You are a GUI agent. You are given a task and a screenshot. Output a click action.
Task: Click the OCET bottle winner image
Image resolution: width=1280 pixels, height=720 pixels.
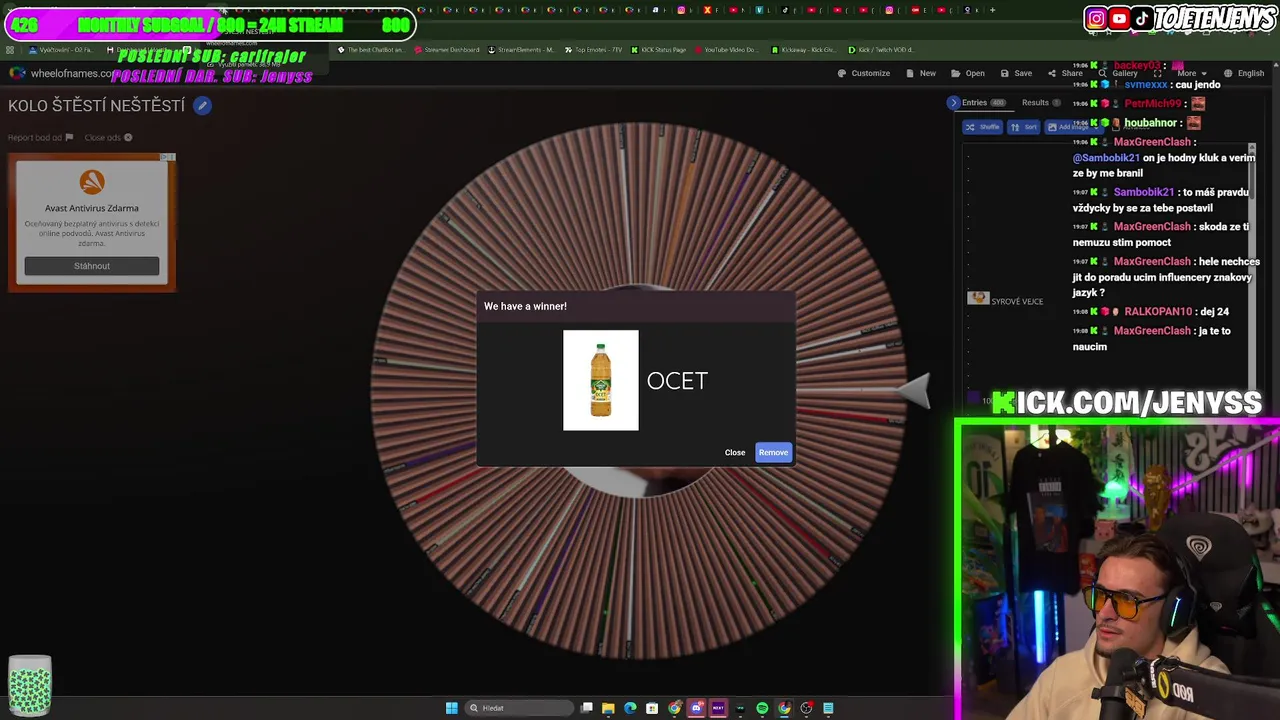(x=601, y=380)
